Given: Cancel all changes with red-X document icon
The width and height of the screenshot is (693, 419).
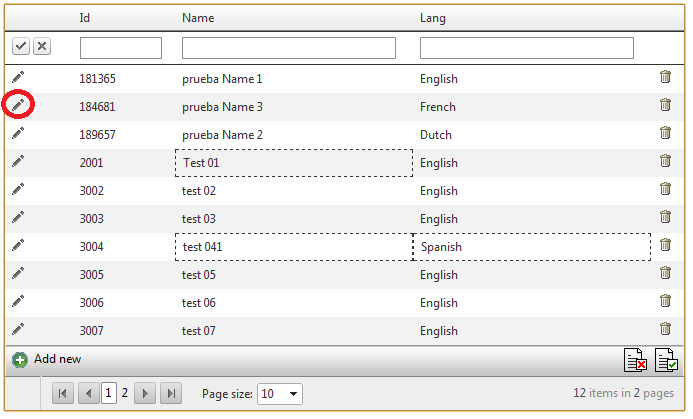Looking at the screenshot, I should pyautogui.click(x=635, y=360).
